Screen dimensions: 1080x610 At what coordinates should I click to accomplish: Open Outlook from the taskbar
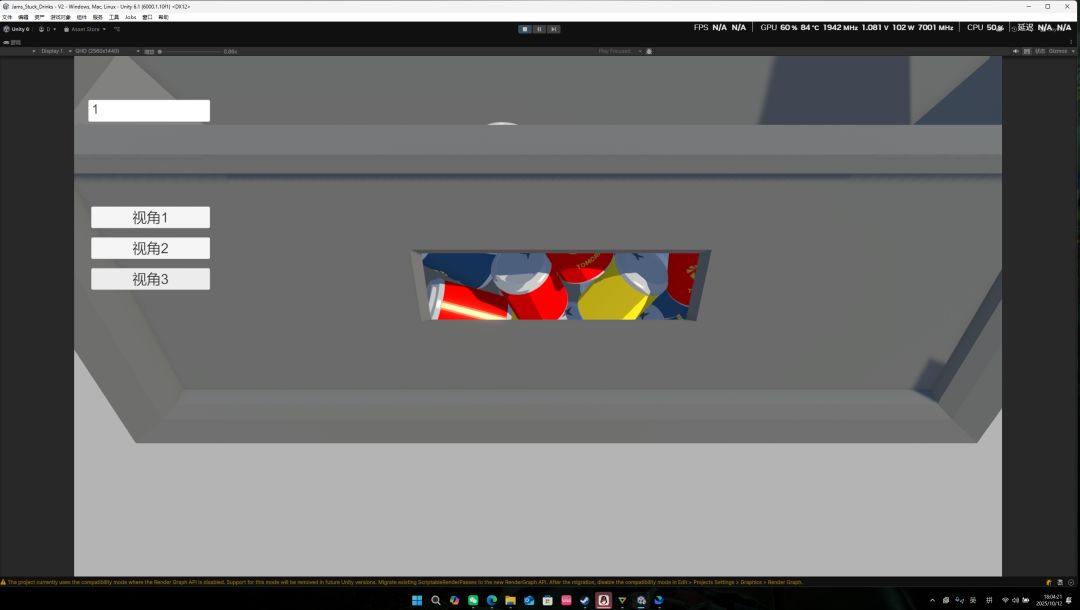(528, 600)
